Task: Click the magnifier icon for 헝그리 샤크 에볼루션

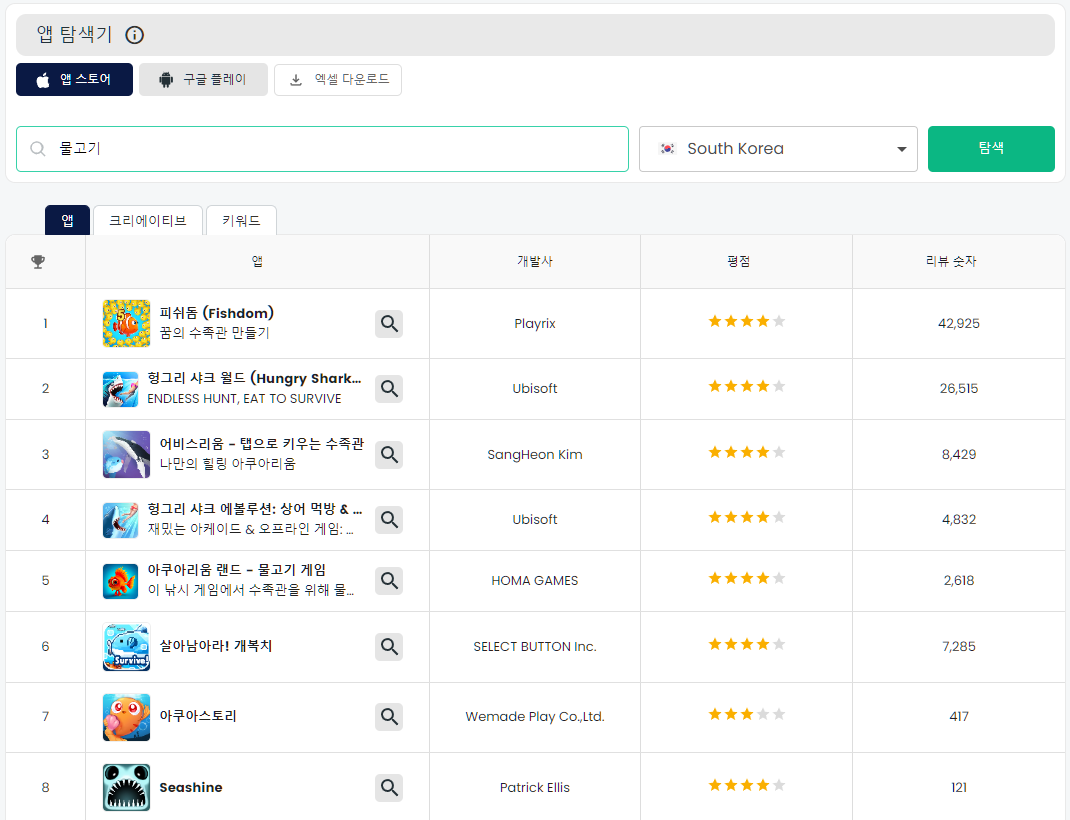Action: pyautogui.click(x=389, y=520)
